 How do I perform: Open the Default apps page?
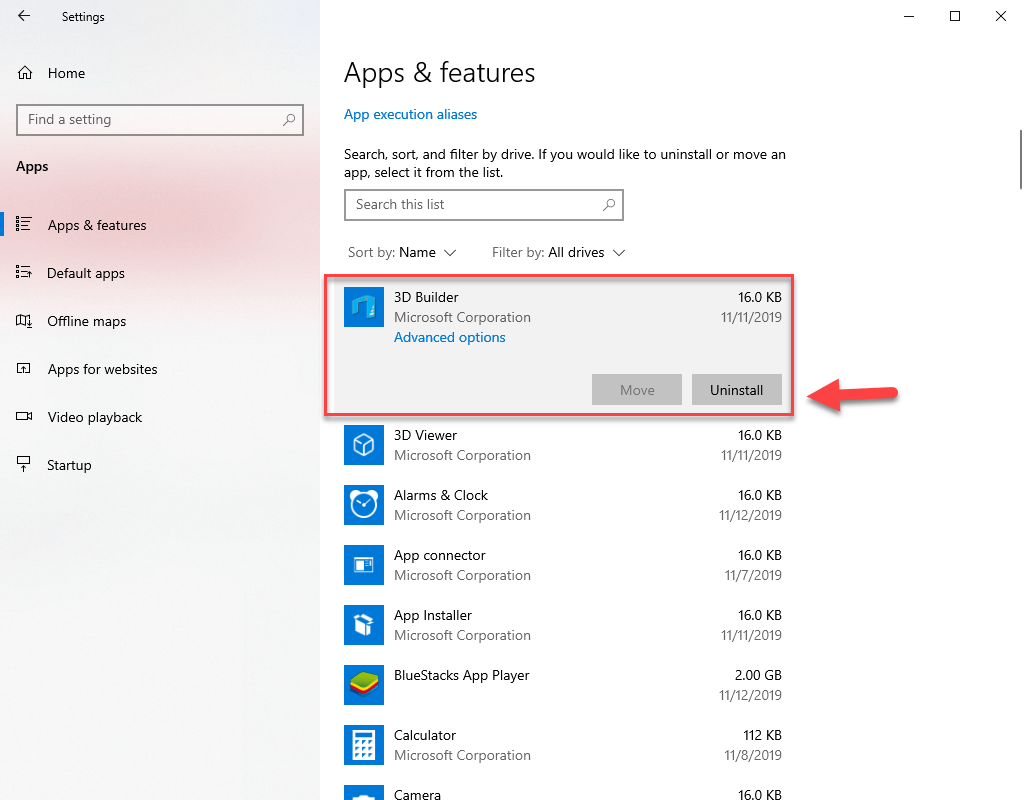tap(86, 274)
